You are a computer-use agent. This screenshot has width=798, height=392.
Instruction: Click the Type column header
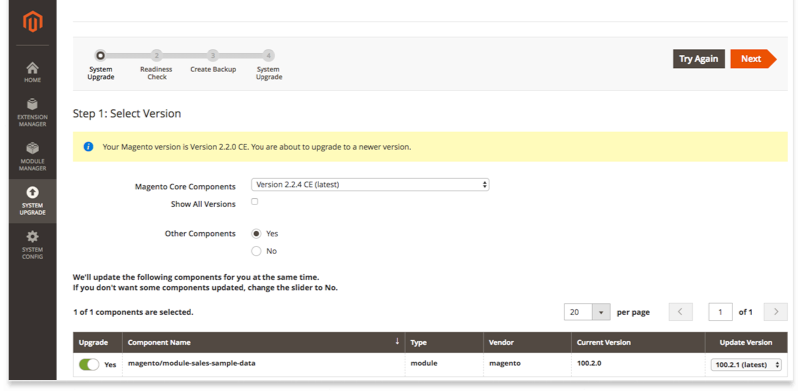click(x=444, y=343)
